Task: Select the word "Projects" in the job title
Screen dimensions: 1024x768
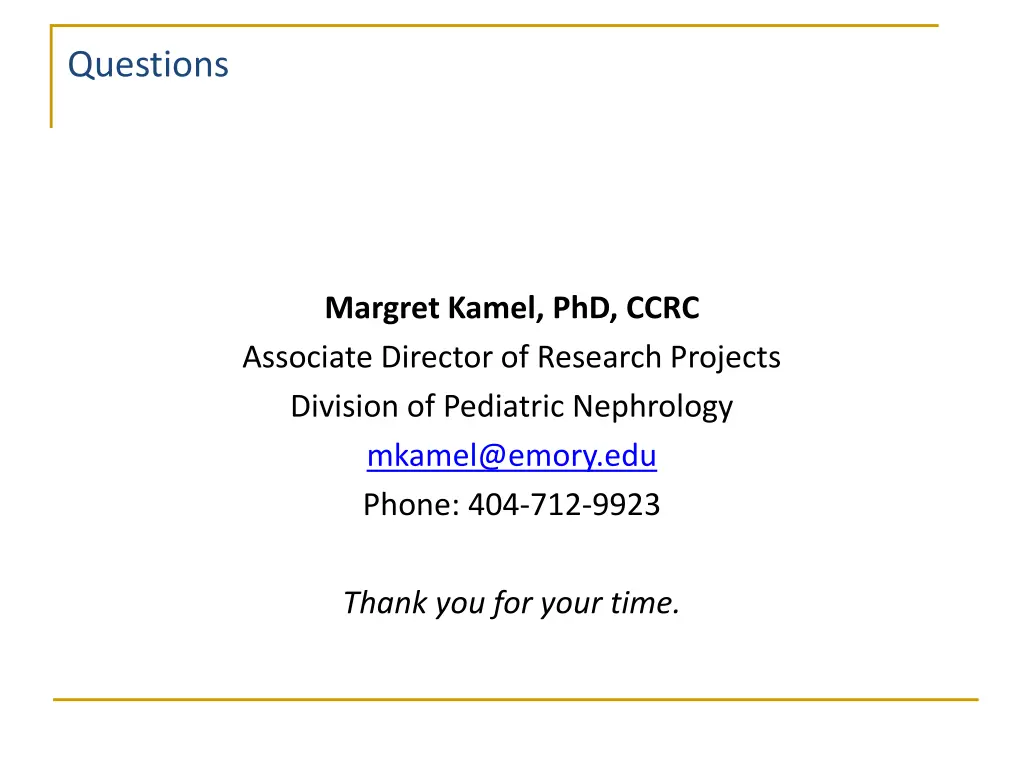Action: (726, 359)
